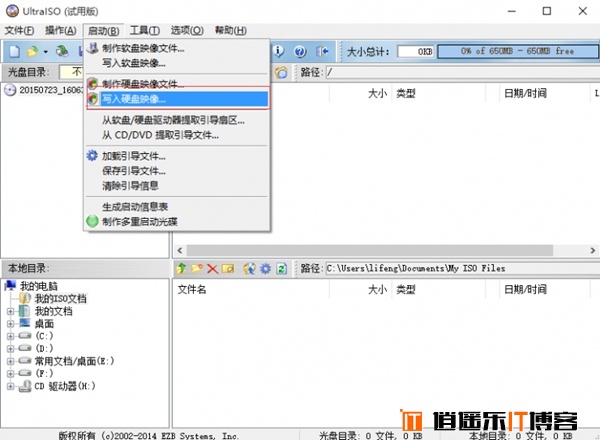The height and width of the screenshot is (440, 600).
Task: Click the 0% of 650MB capacity bar
Action: [517, 51]
